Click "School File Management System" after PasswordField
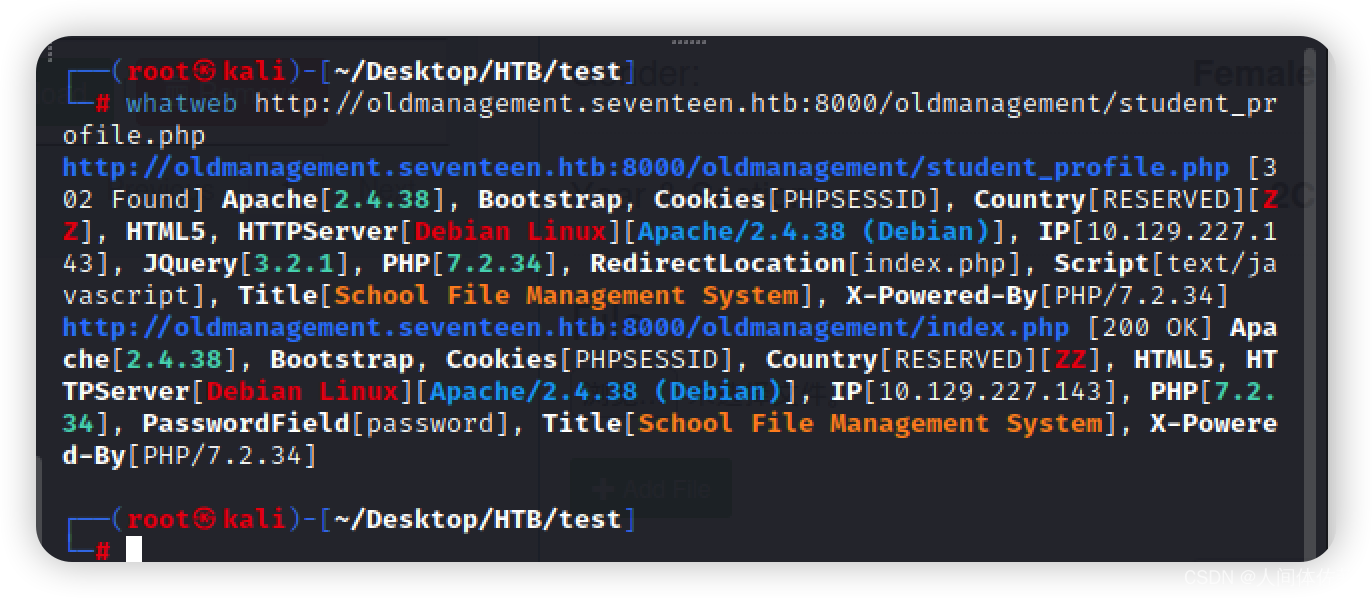 click(x=870, y=423)
